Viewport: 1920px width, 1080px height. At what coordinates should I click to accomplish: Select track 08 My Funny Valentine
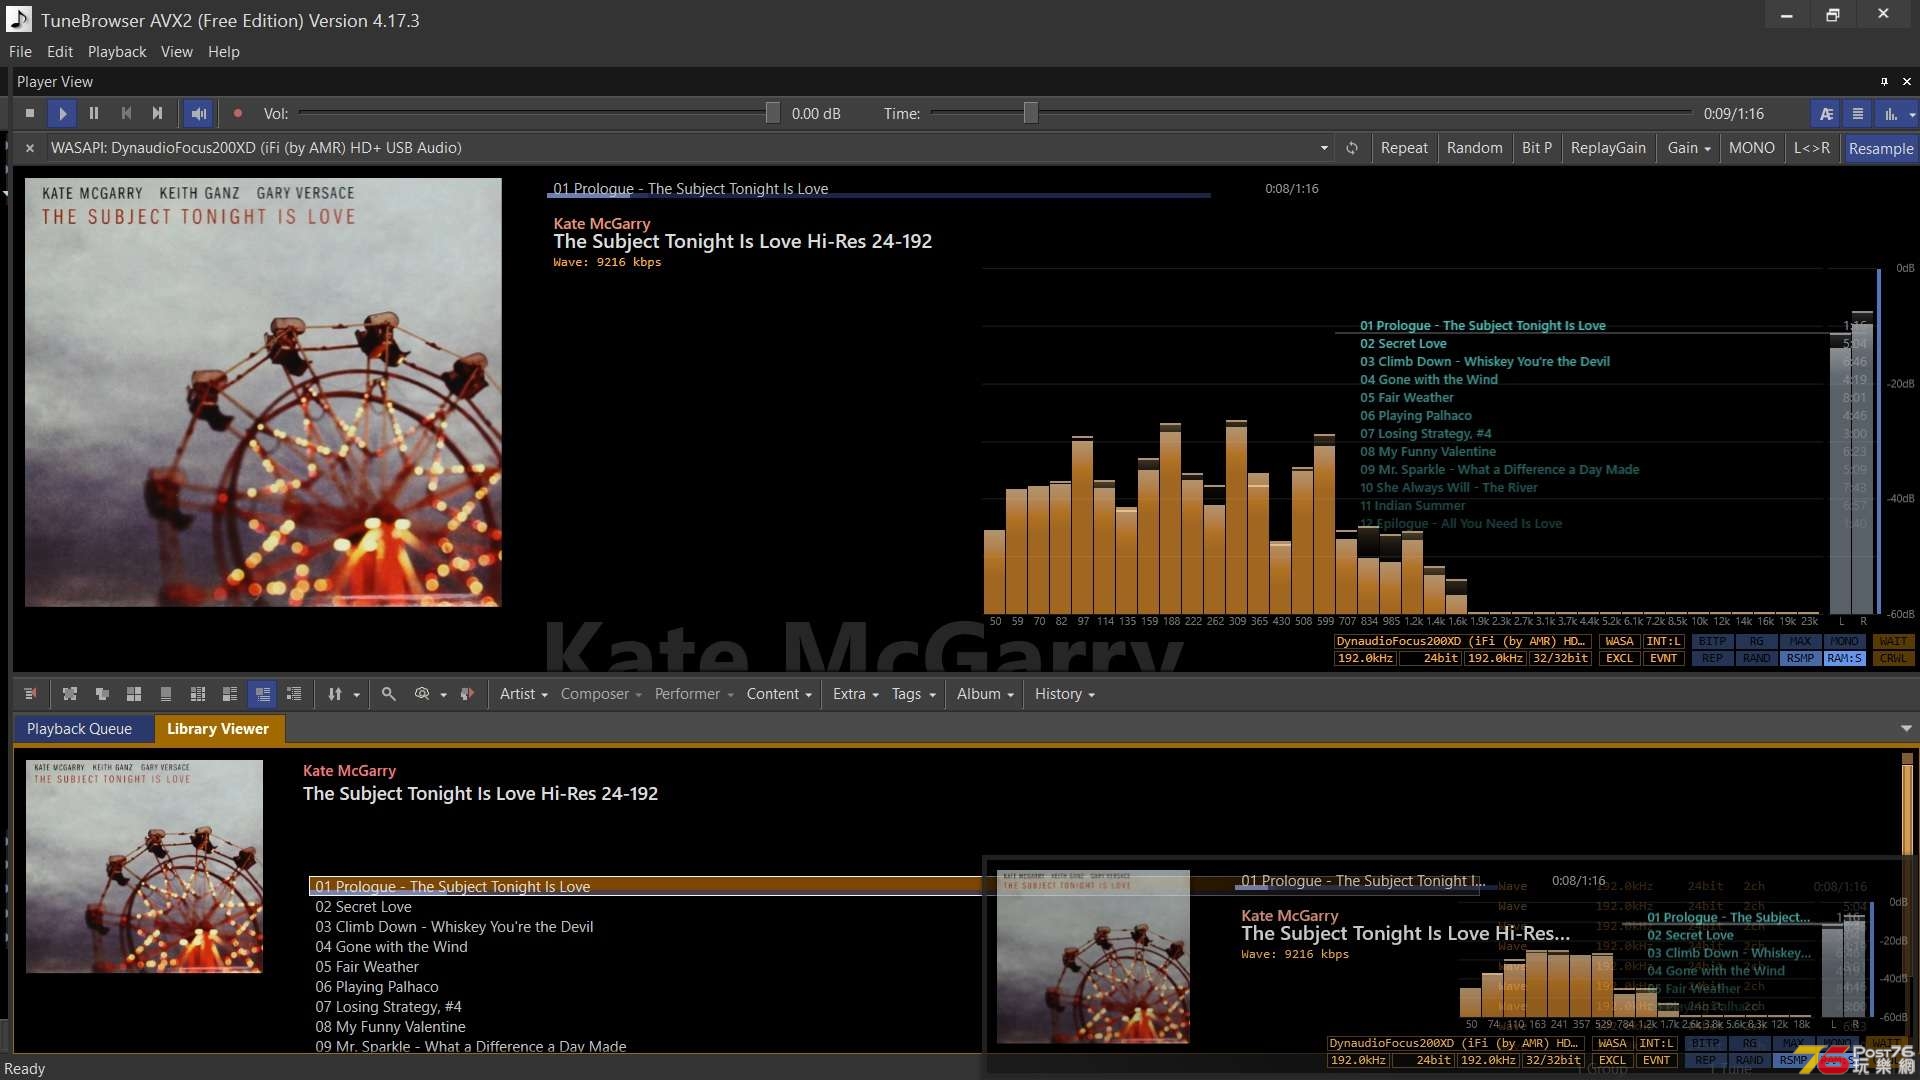pyautogui.click(x=390, y=1027)
